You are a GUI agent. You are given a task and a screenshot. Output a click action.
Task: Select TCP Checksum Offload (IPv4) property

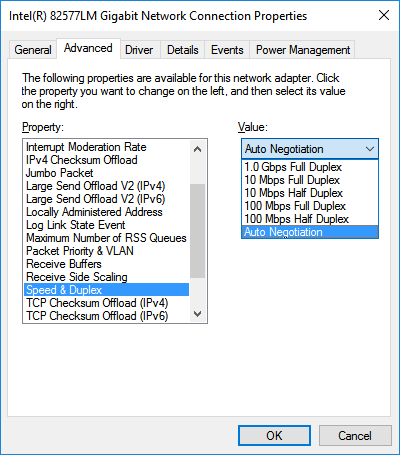tap(107, 303)
